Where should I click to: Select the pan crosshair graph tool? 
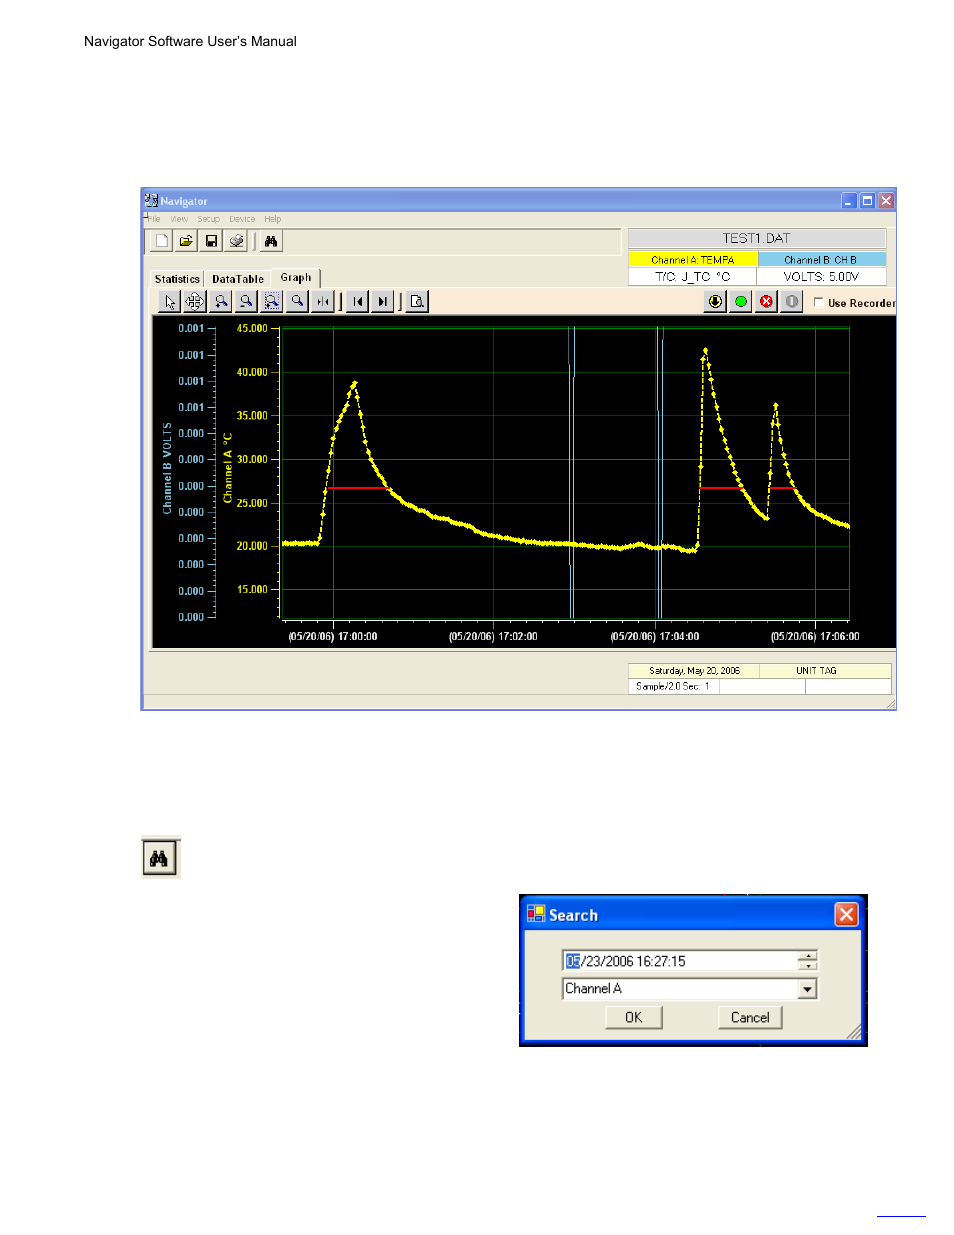coord(195,301)
